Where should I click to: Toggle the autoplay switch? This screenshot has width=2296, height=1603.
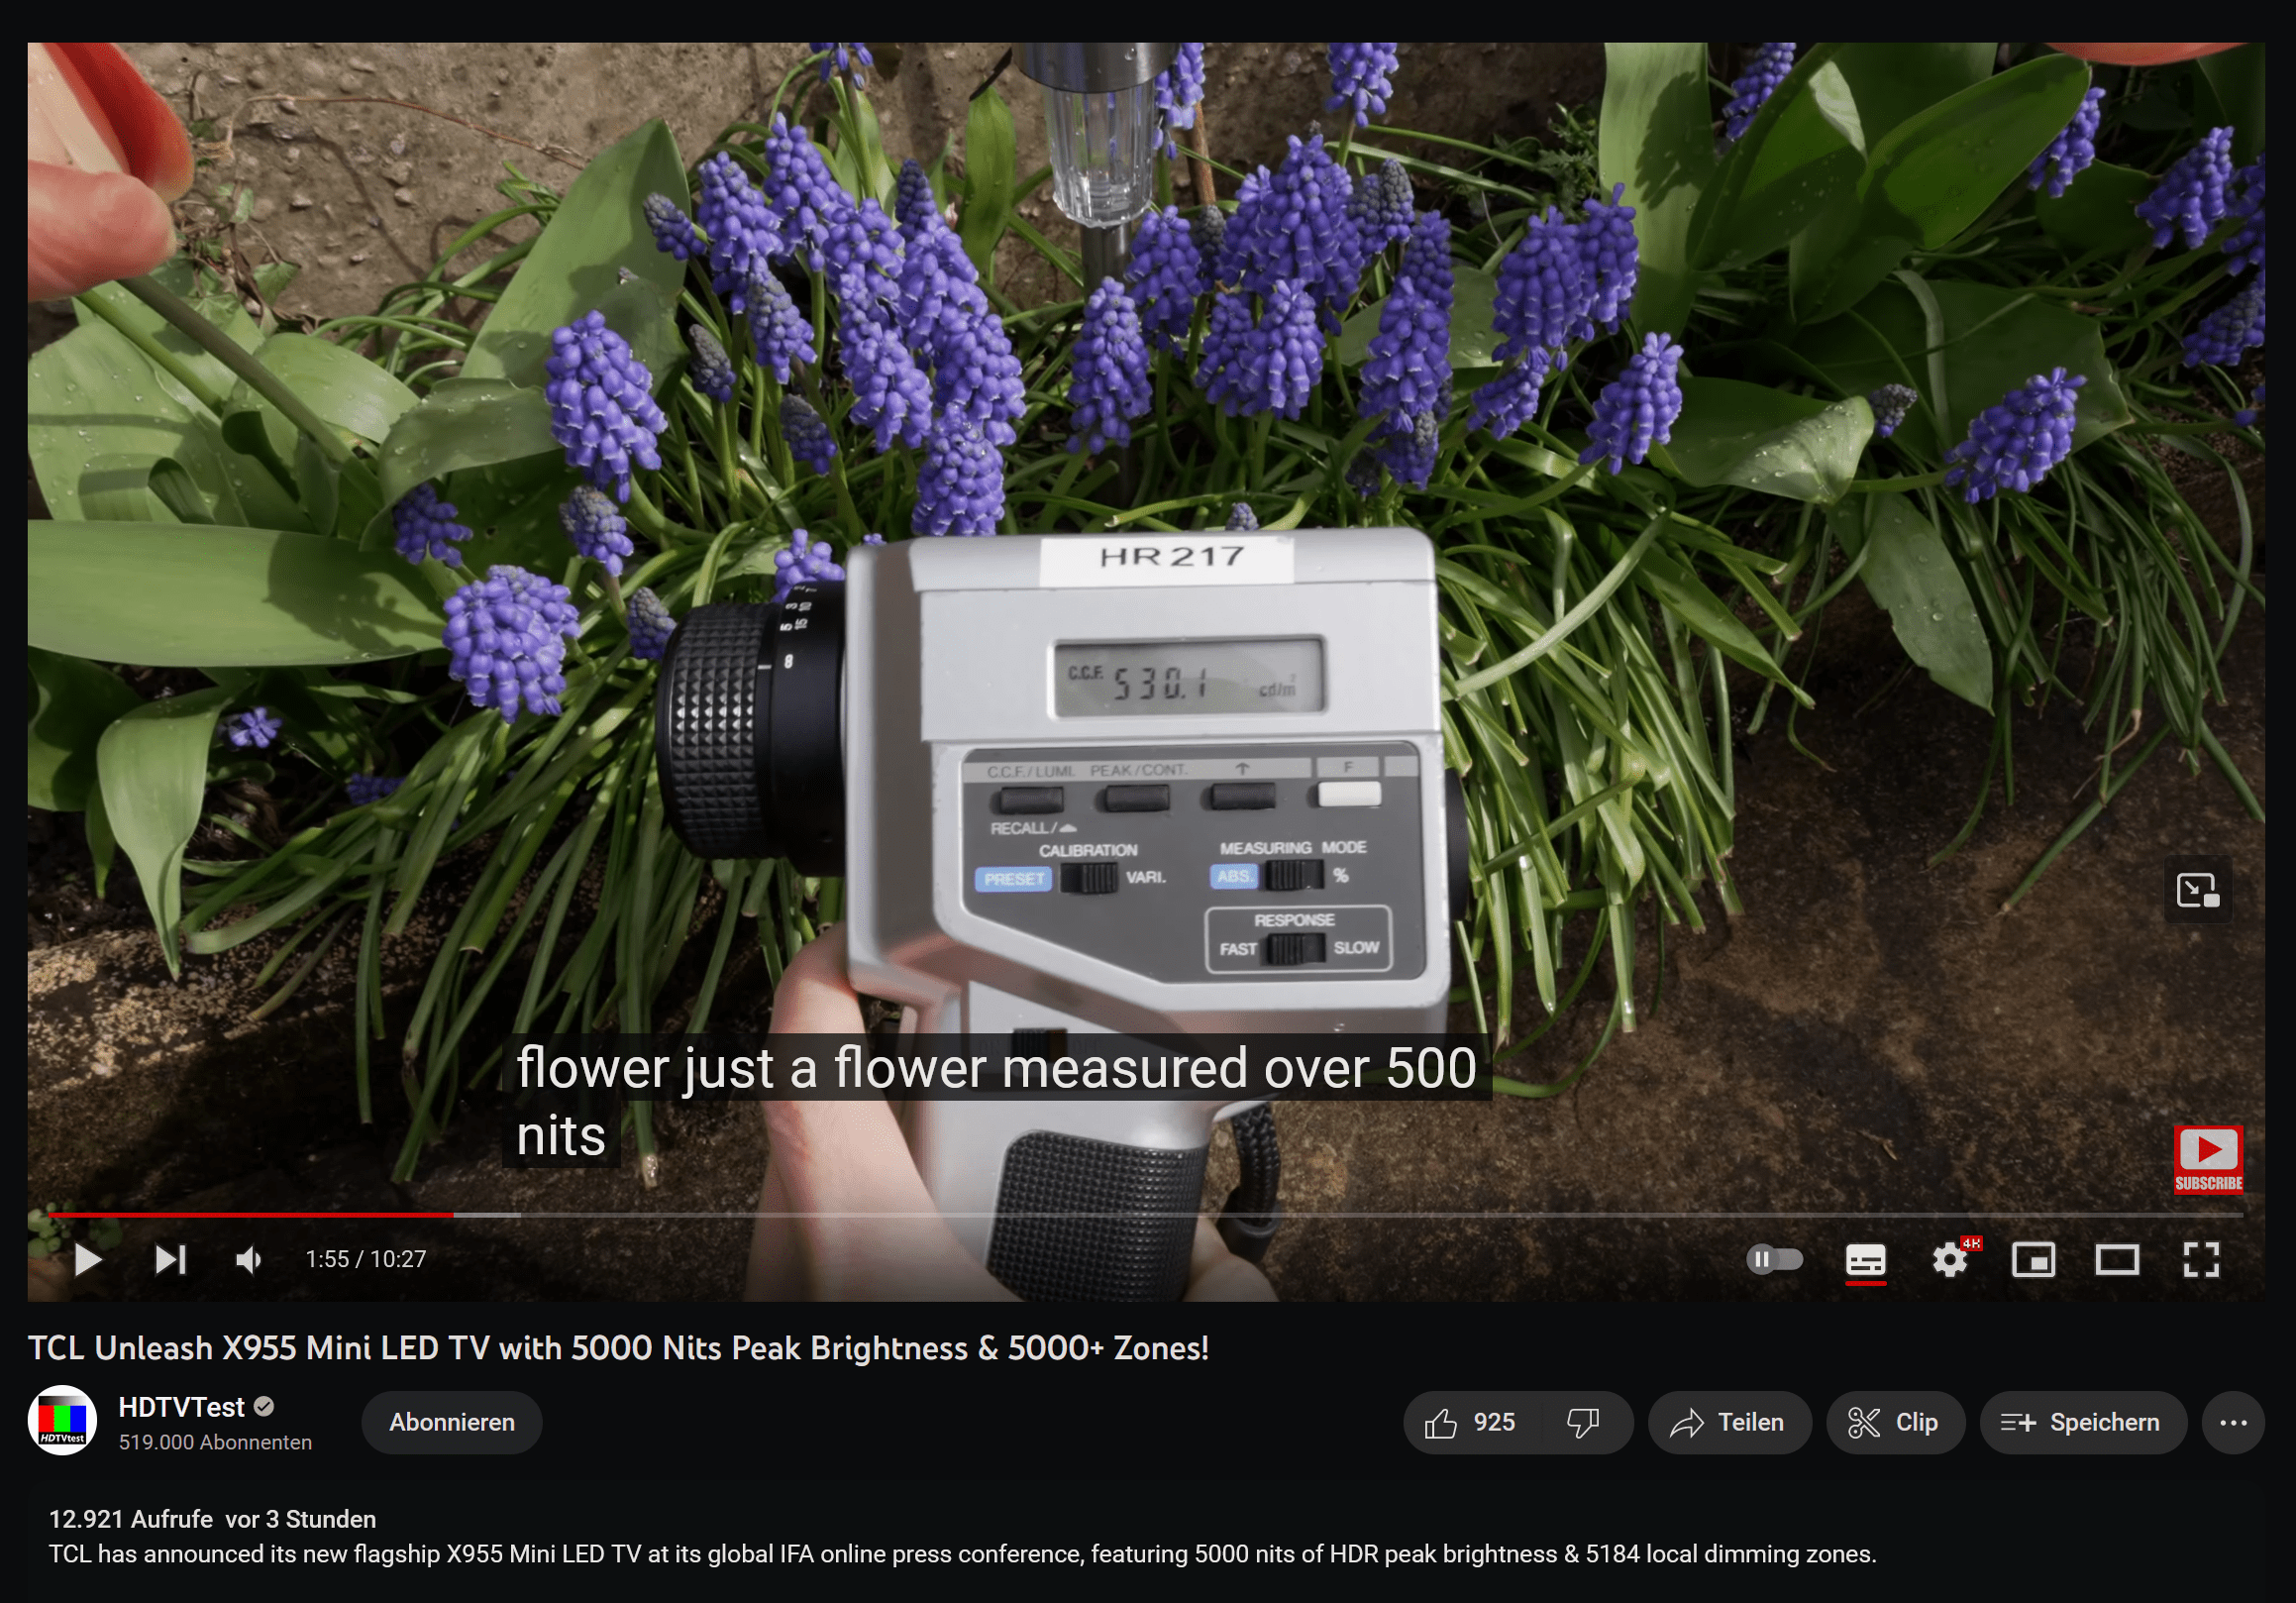tap(1775, 1259)
